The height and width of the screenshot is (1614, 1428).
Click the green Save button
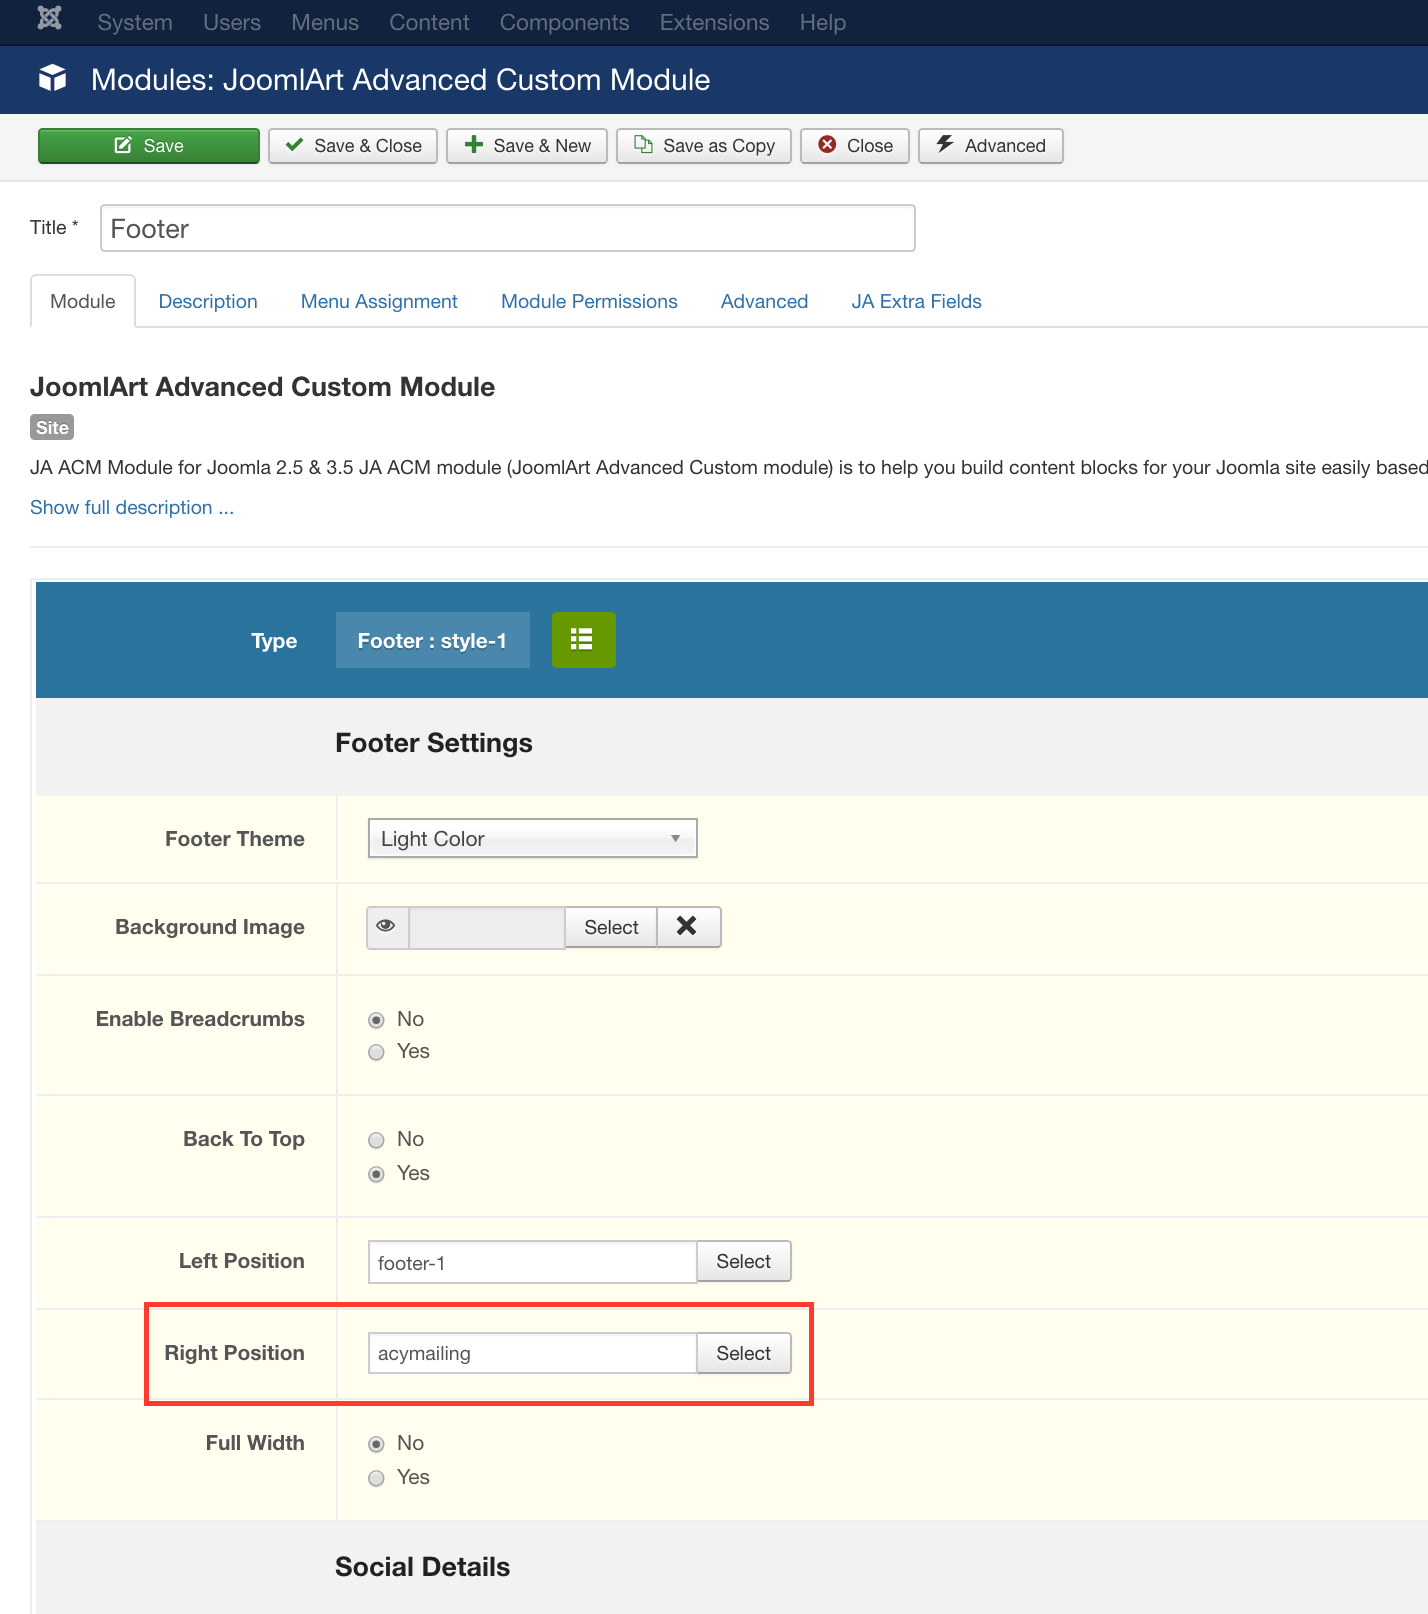149,146
